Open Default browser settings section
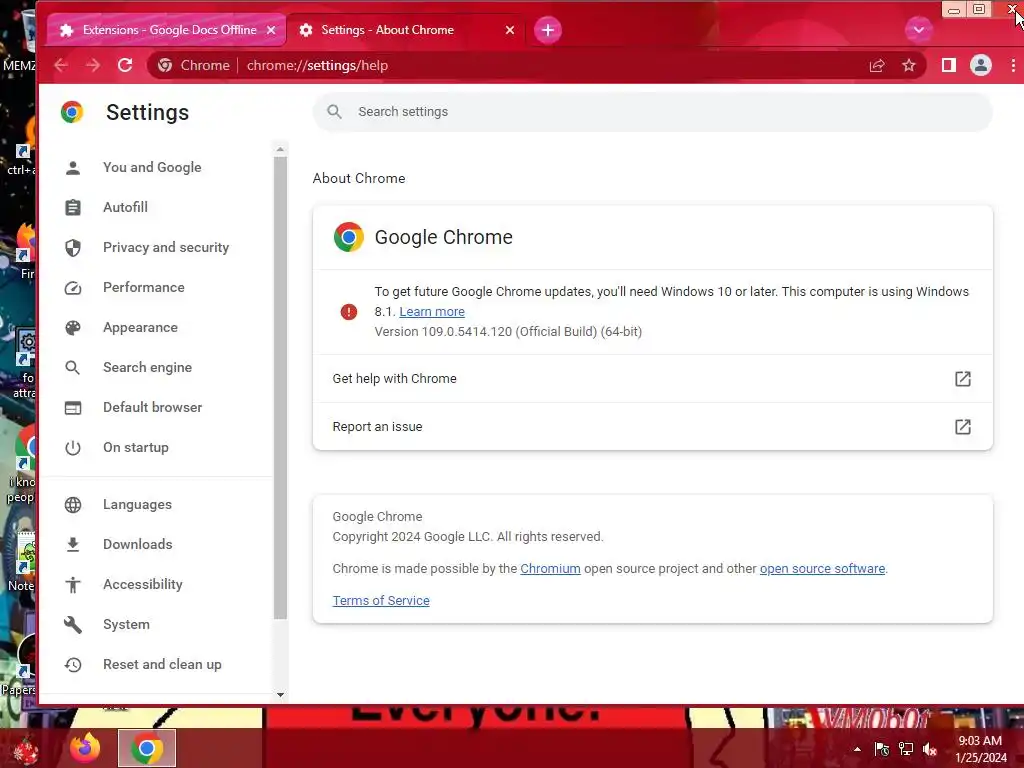Screen dimensions: 1024x768 [153, 408]
